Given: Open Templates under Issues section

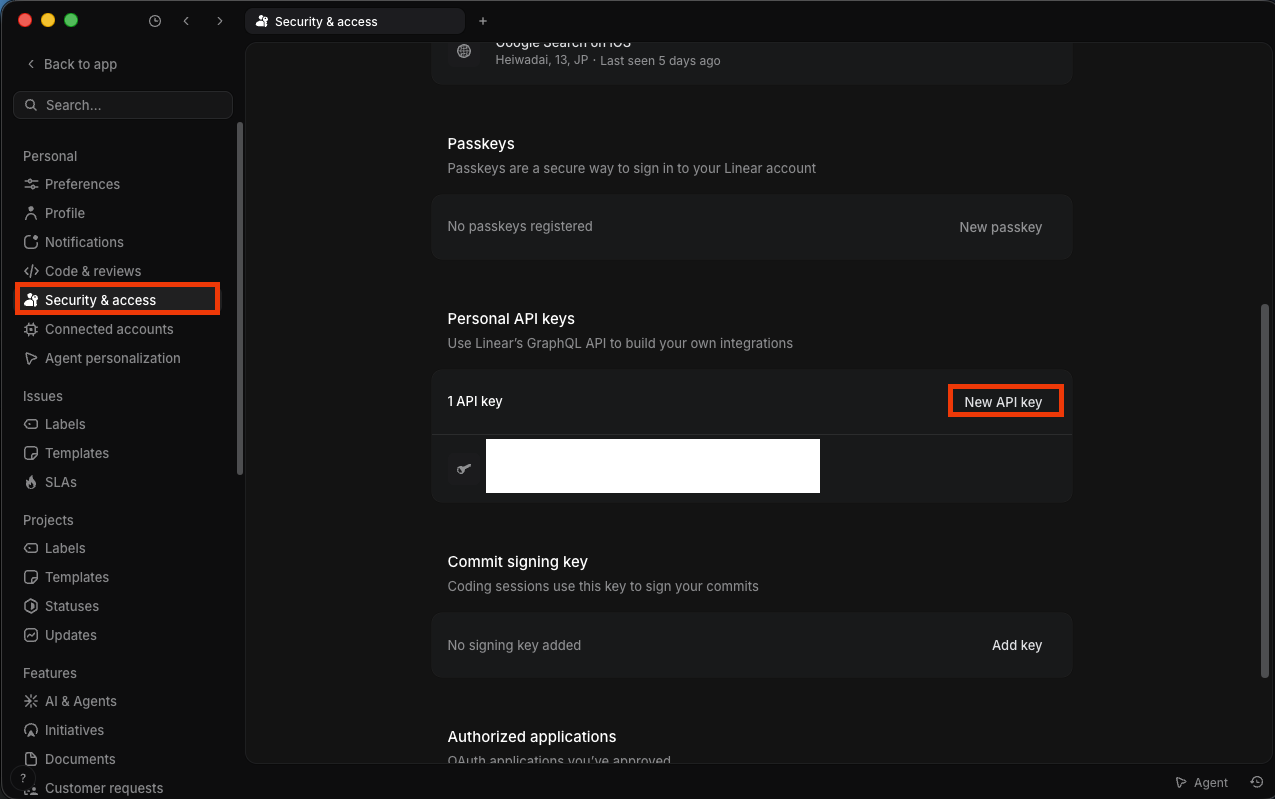Looking at the screenshot, I should 77,453.
